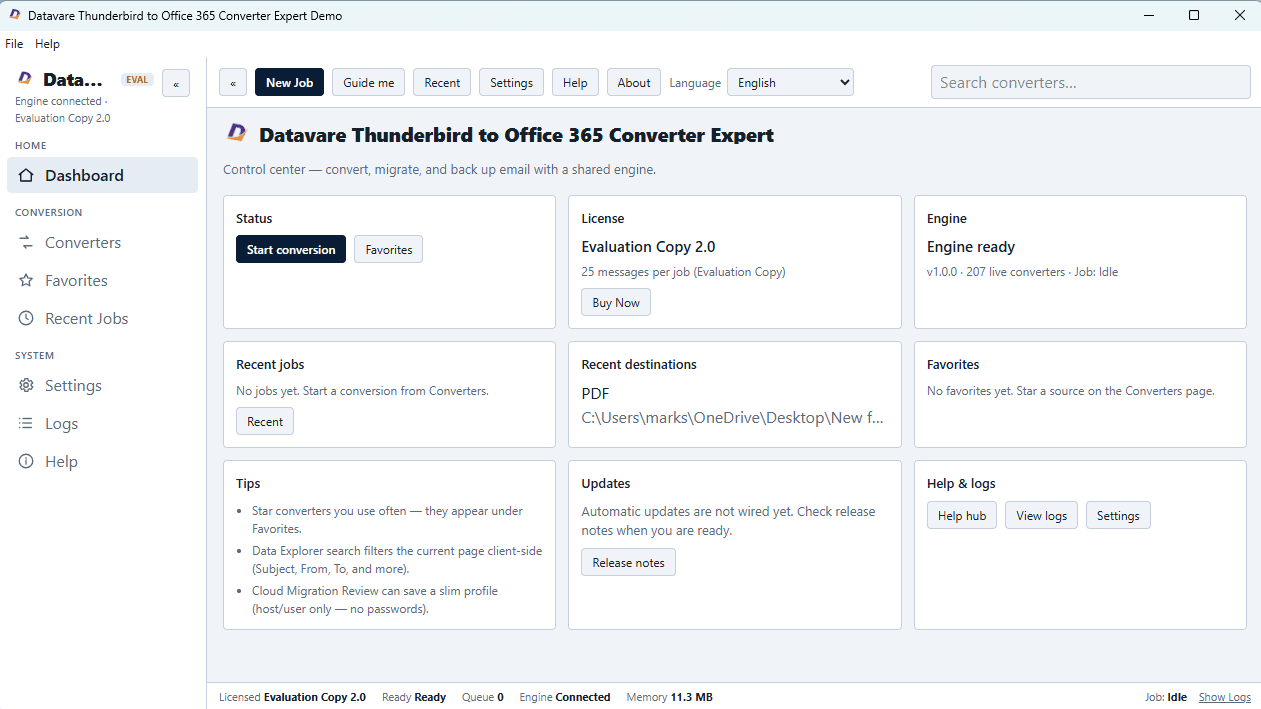
Task: Open Favorites in the sidebar
Action: point(102,281)
